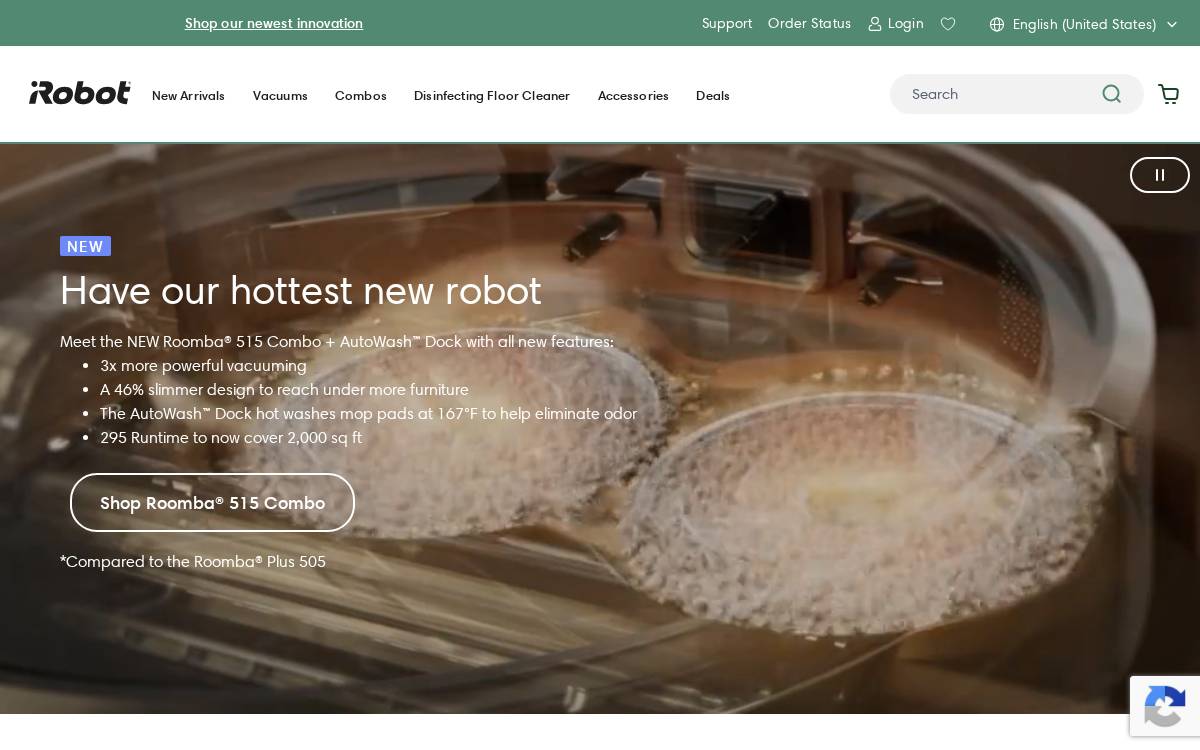Open the wishlist heart icon
Screen dimensions: 1200x750
(x=948, y=23)
